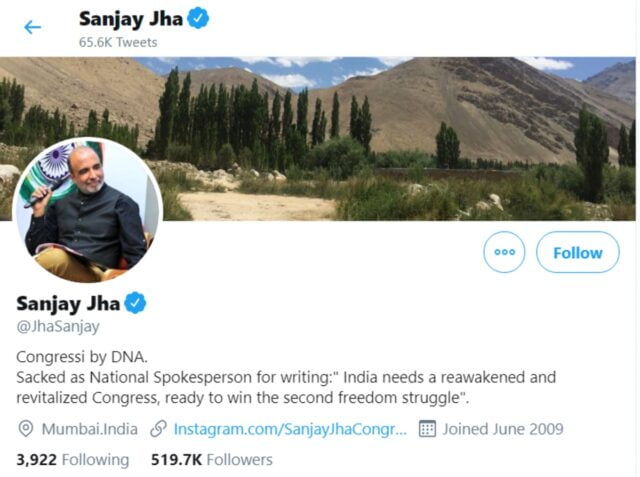The width and height of the screenshot is (640, 477).
Task: Click the 65.6K Tweets count
Action: (118, 42)
